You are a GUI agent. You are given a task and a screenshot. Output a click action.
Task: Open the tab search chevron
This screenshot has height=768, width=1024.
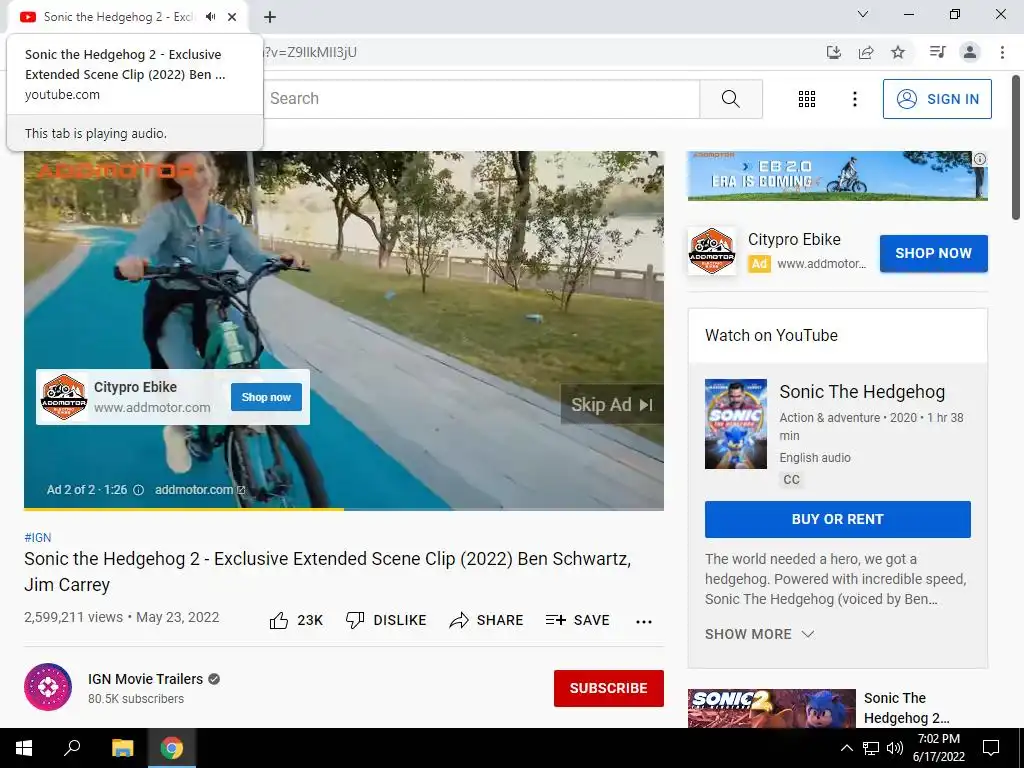click(x=863, y=14)
